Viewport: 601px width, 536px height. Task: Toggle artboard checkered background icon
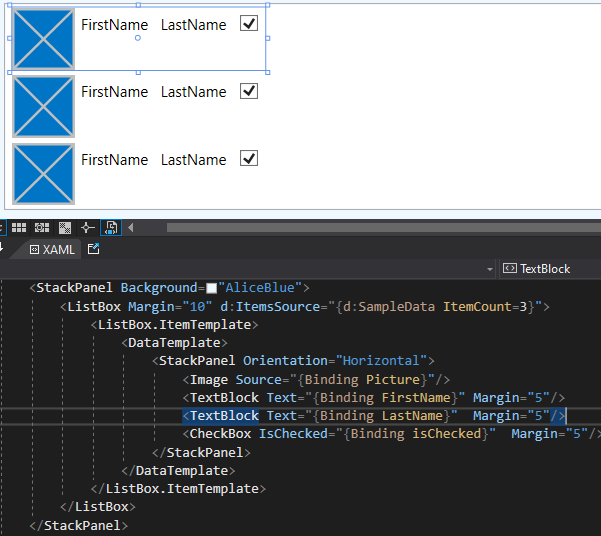65,228
